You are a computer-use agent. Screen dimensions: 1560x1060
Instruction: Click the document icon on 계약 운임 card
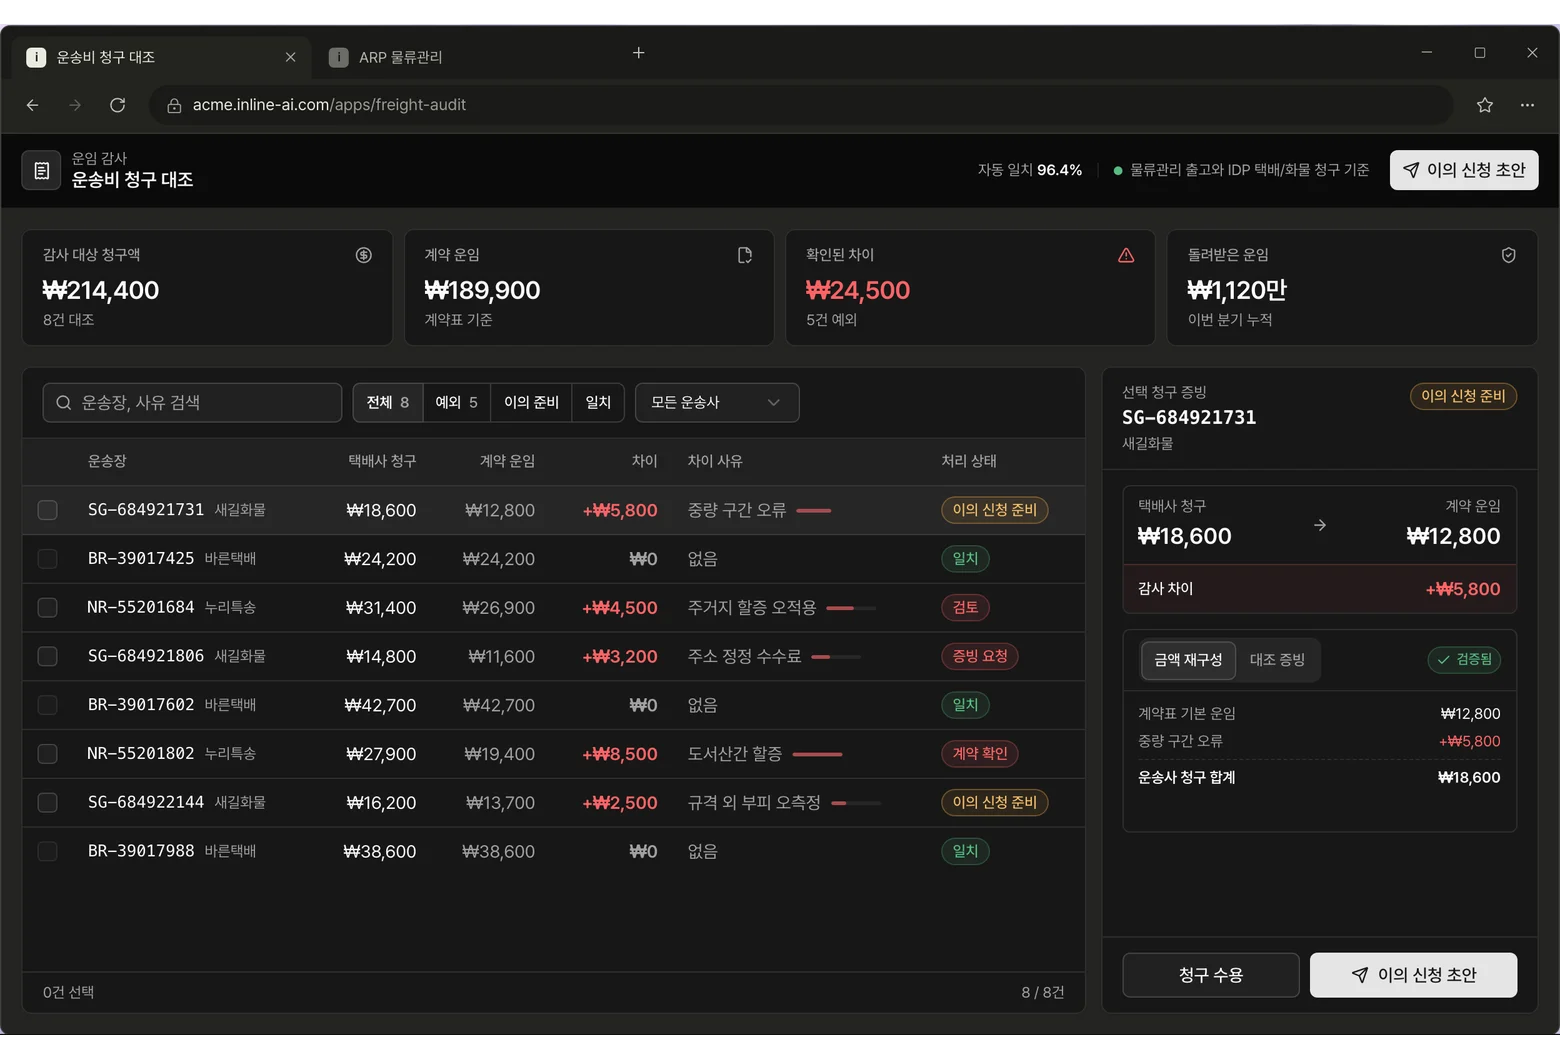point(745,255)
